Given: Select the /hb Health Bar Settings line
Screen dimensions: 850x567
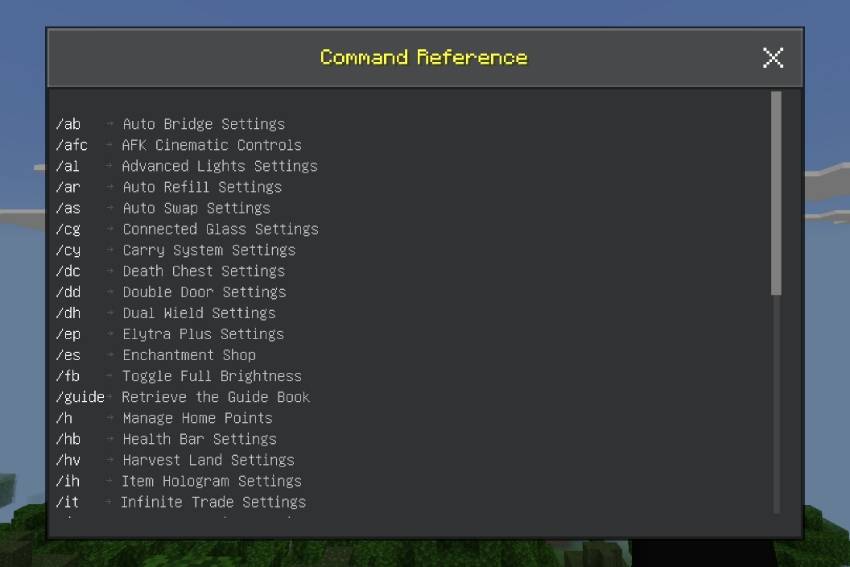Looking at the screenshot, I should pyautogui.click(x=166, y=439).
